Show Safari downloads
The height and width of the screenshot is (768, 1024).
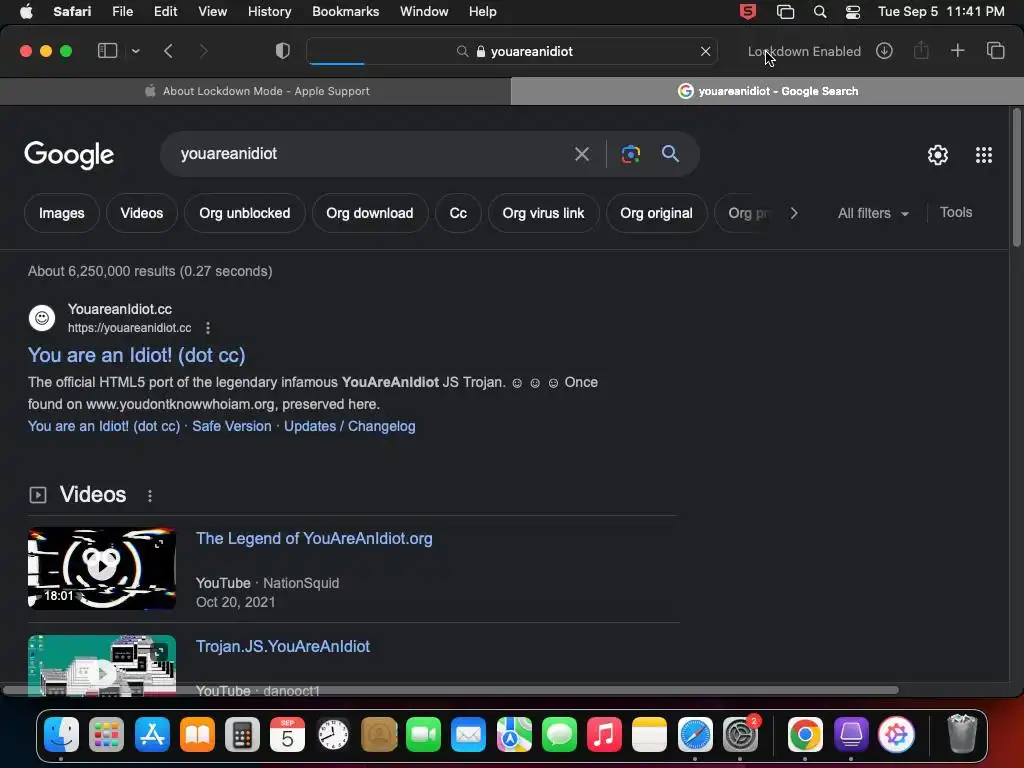coord(884,51)
